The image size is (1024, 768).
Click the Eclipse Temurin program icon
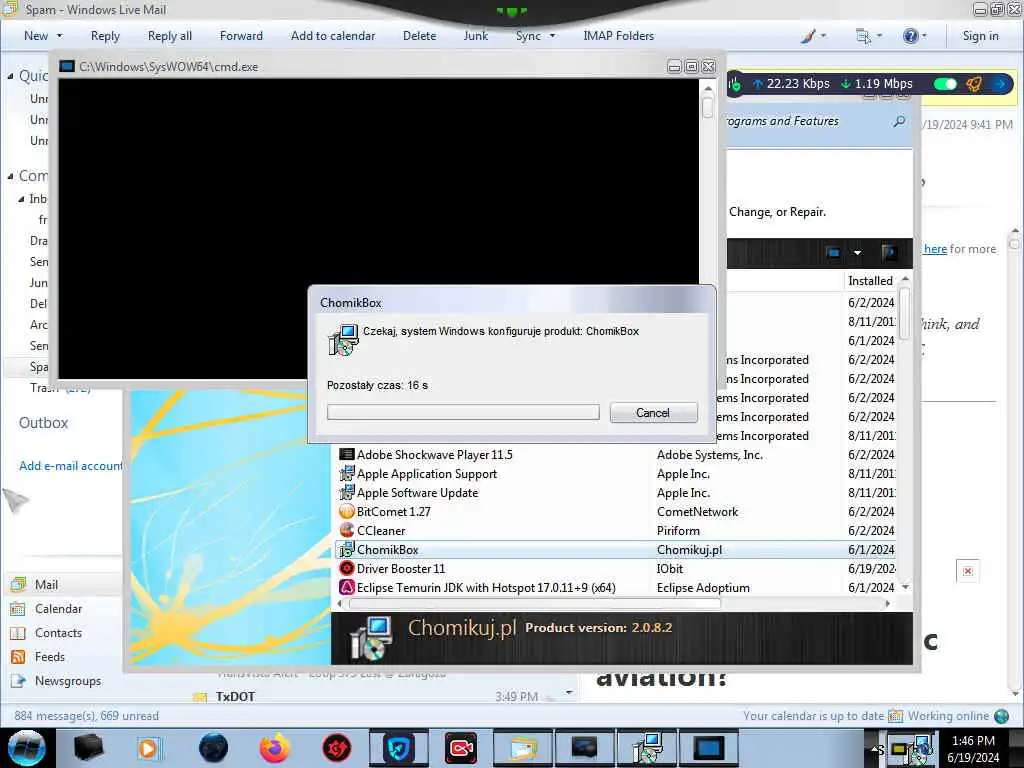[347, 588]
